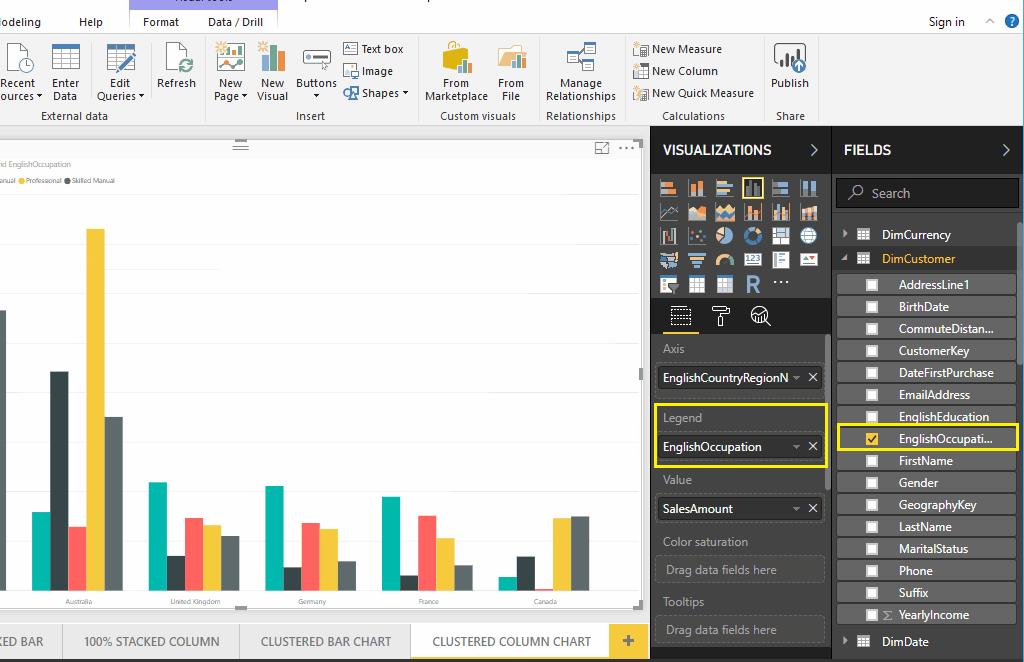Select the pie chart visualization
This screenshot has height=662, width=1024.
coord(724,236)
